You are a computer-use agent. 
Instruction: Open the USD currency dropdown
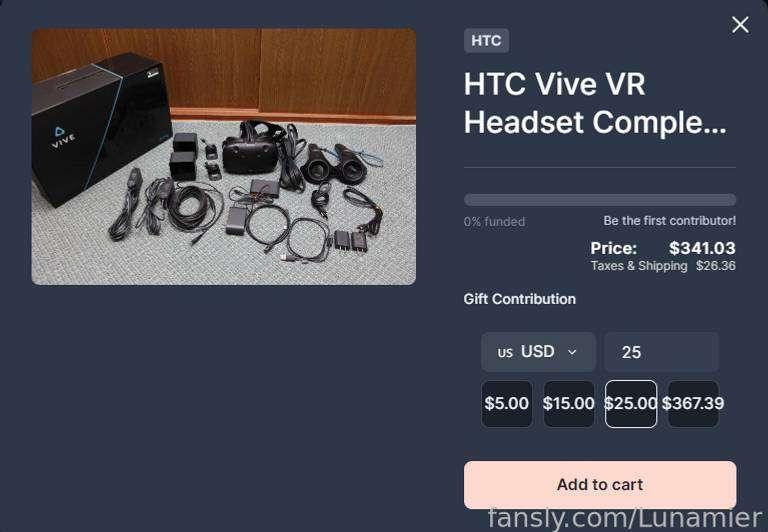(538, 352)
